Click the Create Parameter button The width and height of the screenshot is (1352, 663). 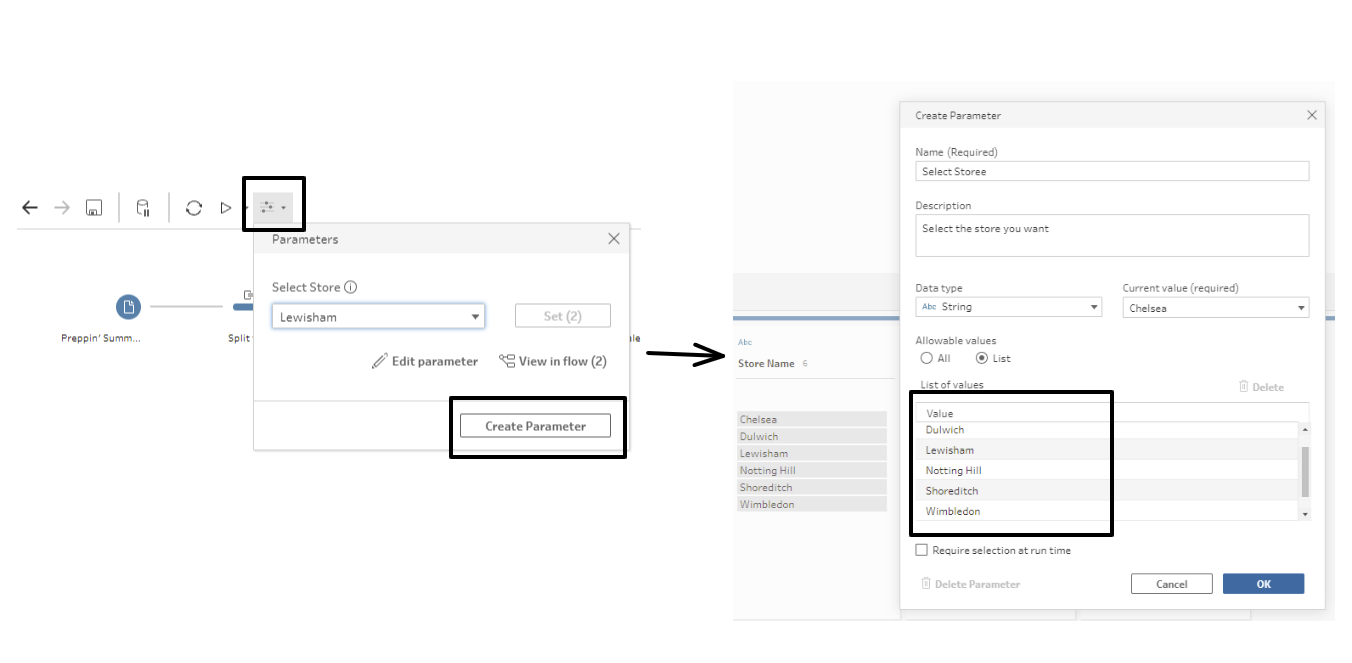pyautogui.click(x=535, y=426)
